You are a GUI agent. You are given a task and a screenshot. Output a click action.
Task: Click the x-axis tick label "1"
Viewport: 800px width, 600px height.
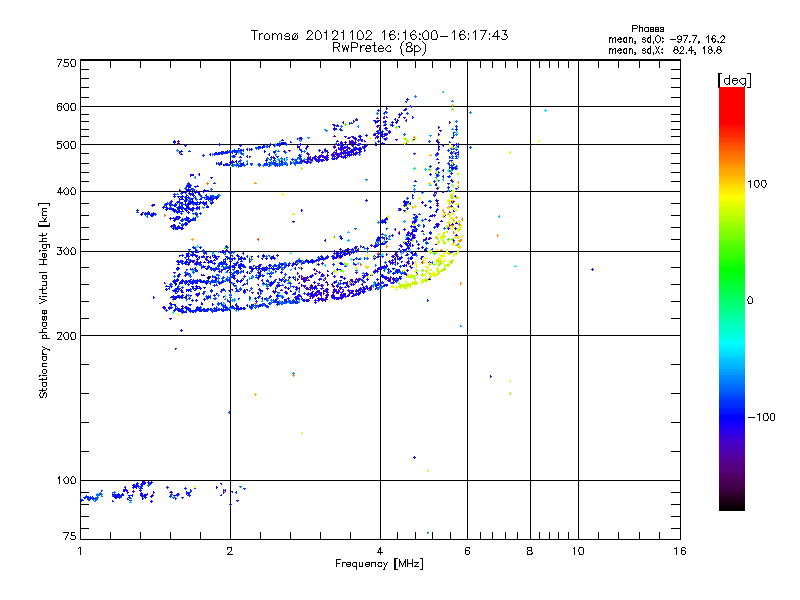80,551
